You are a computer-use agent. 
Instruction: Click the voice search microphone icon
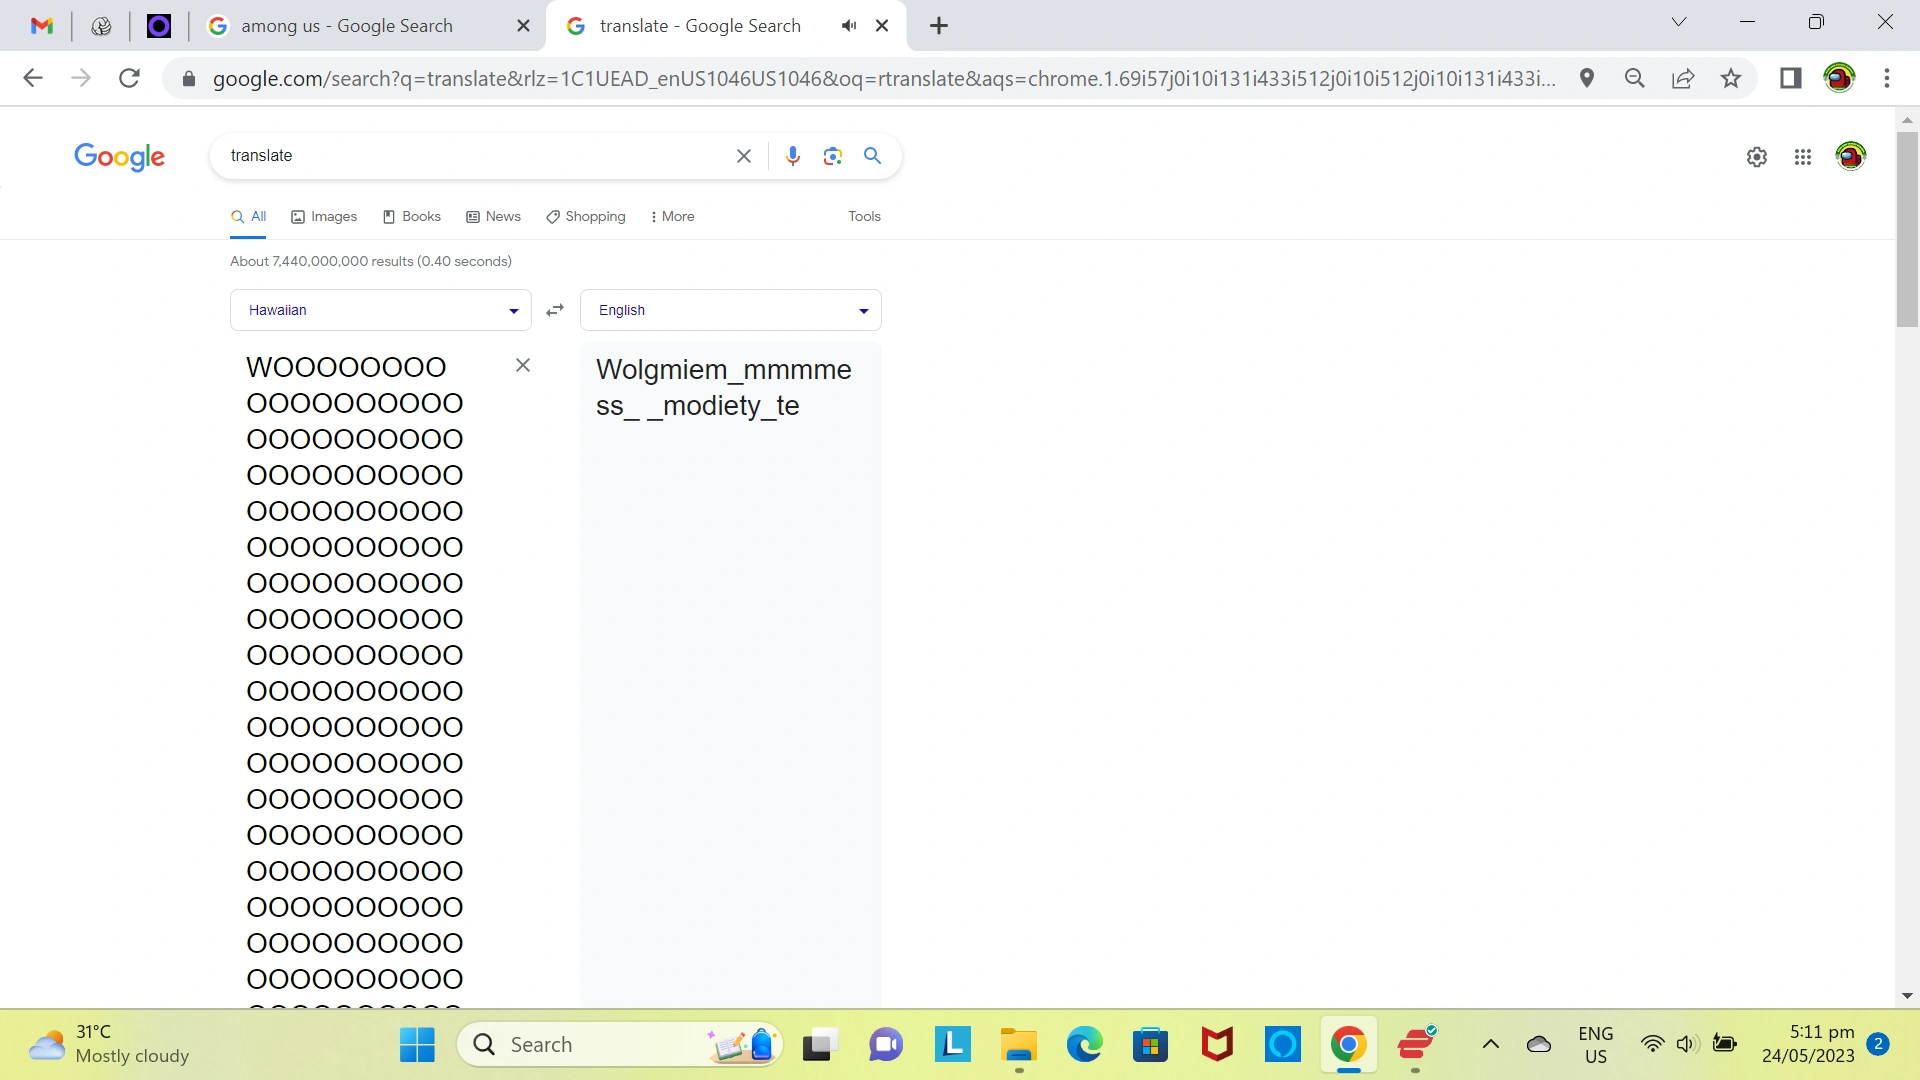coord(793,156)
